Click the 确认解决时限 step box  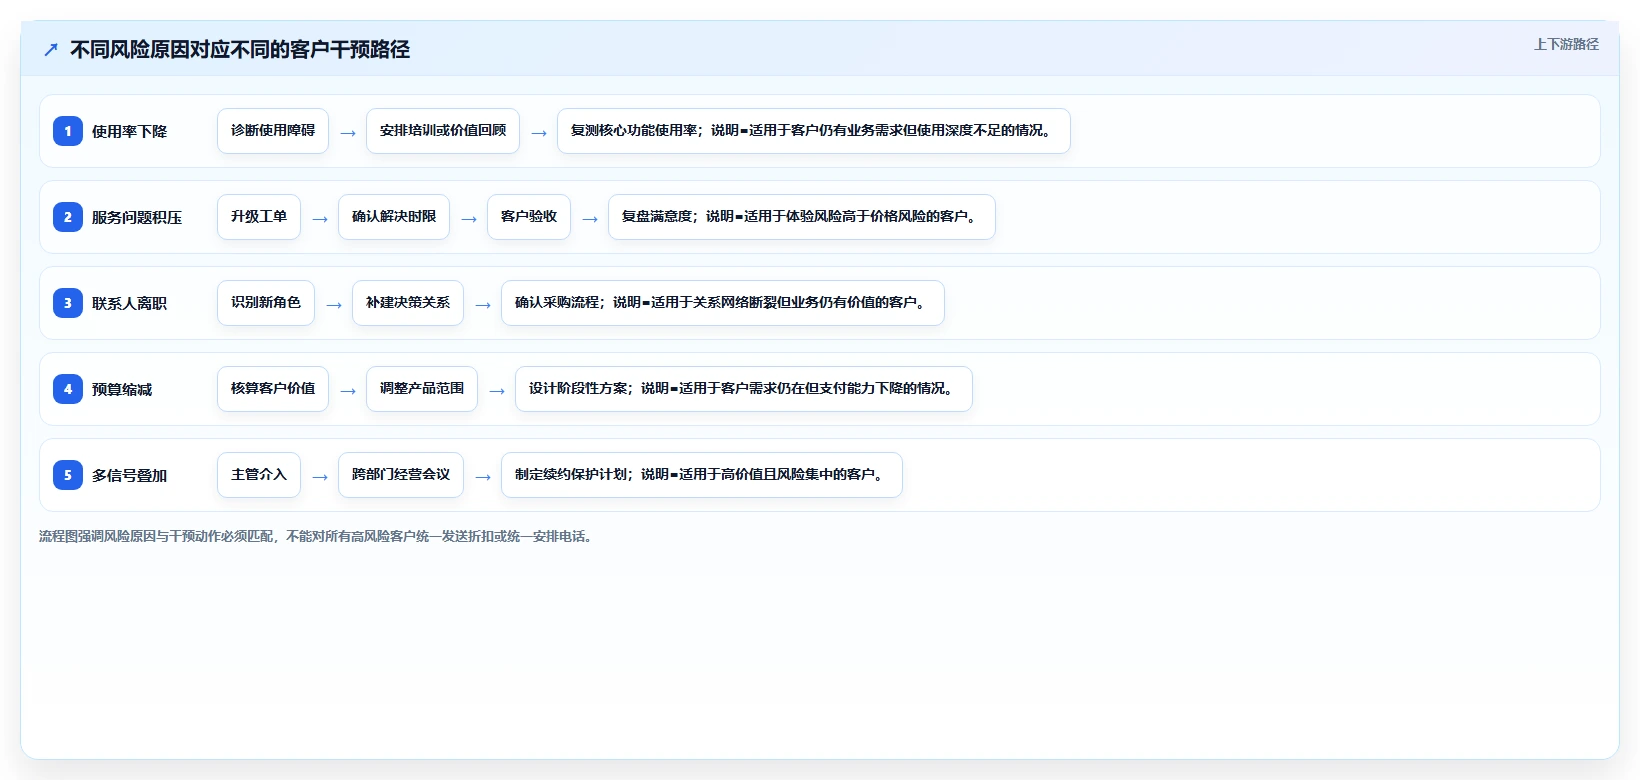(x=394, y=217)
